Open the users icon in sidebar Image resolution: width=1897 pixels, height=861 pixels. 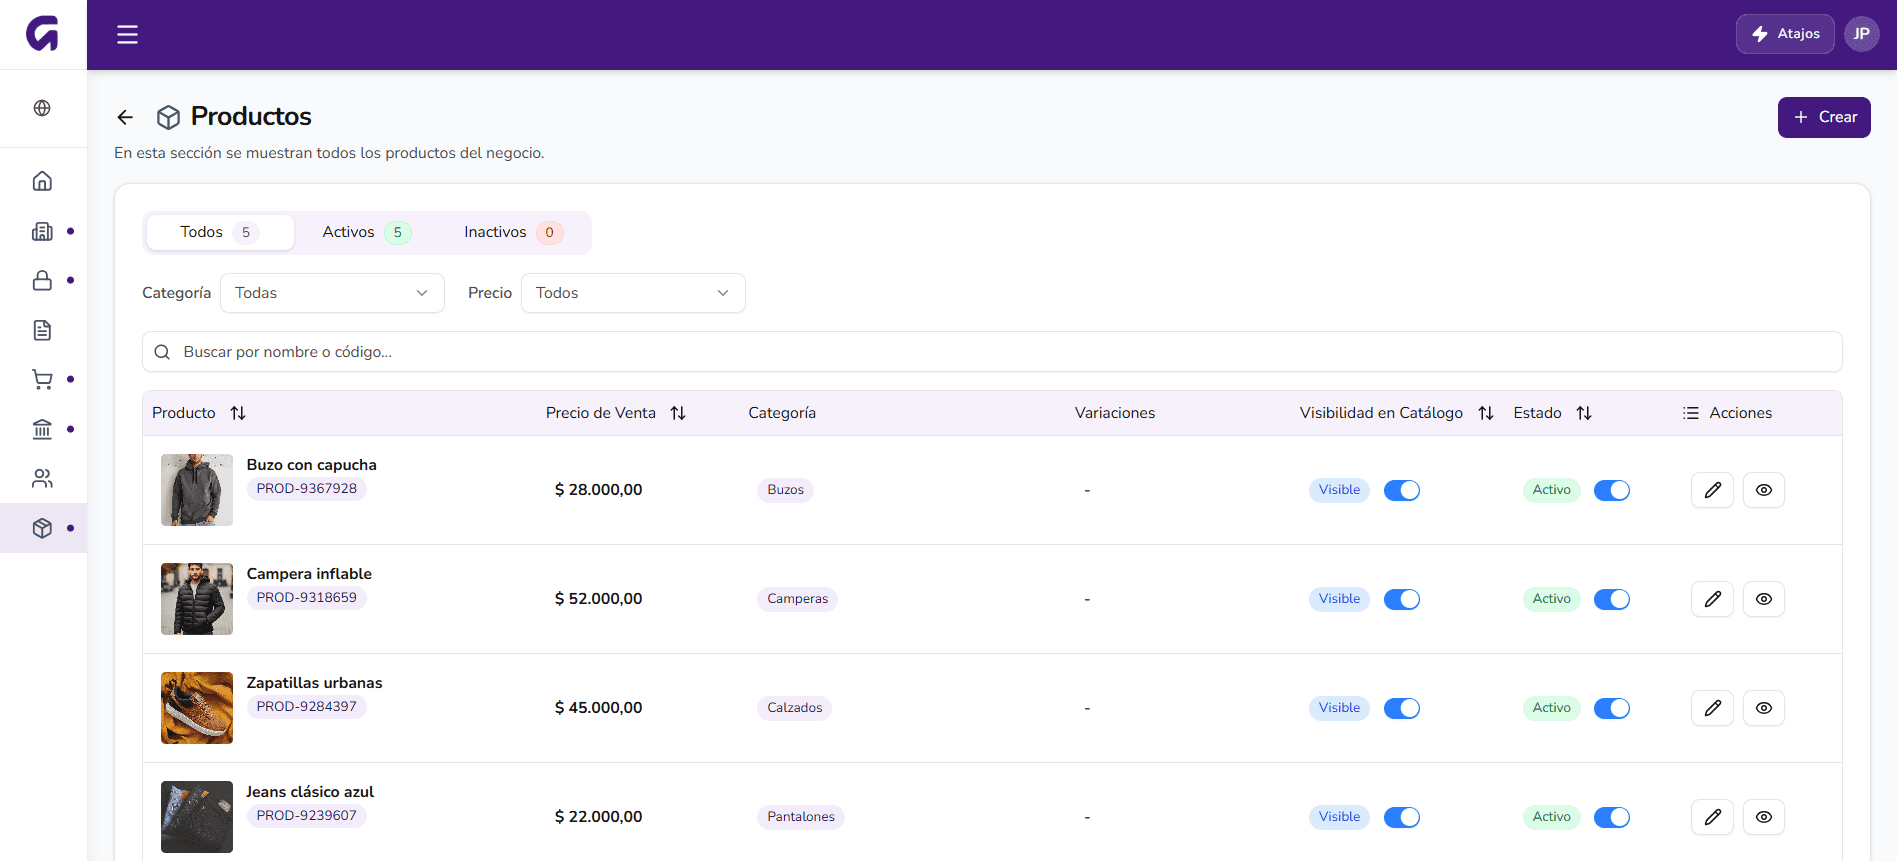[42, 479]
